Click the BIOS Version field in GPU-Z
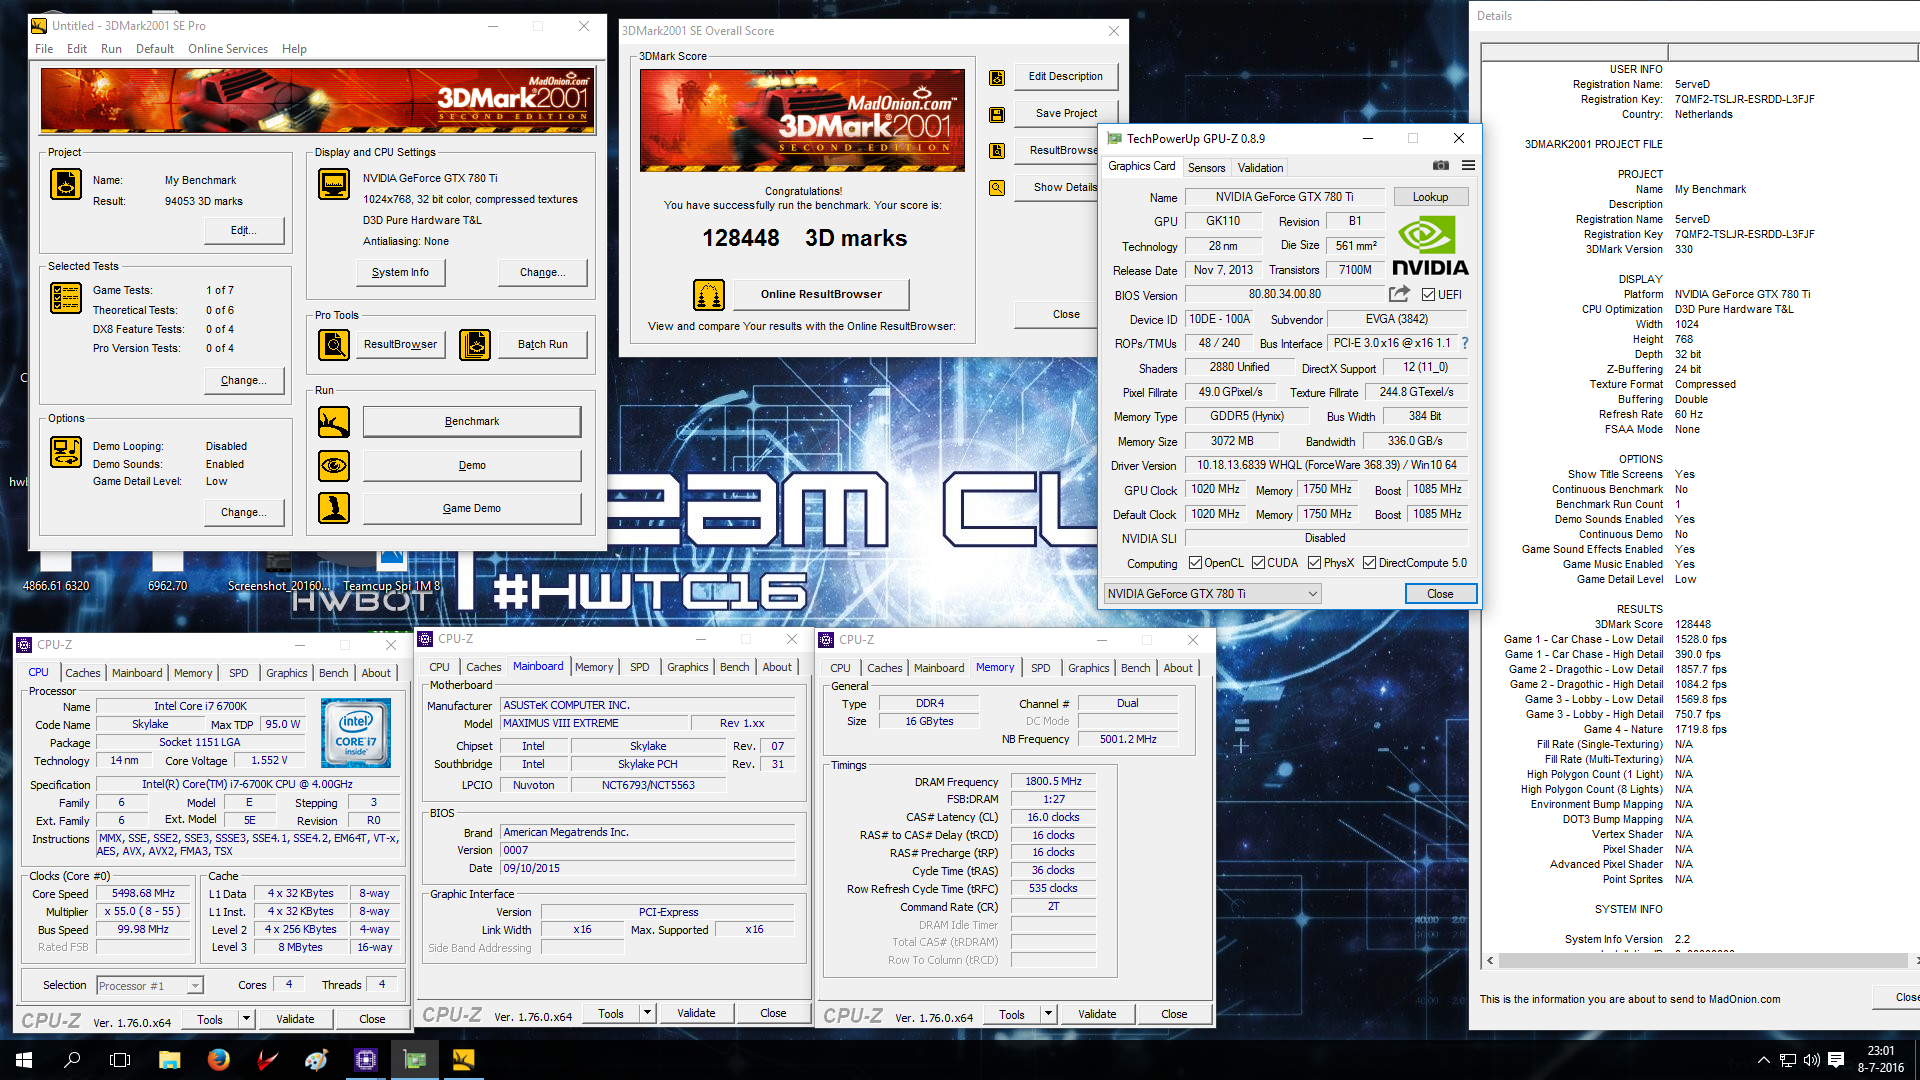The width and height of the screenshot is (1920, 1080). (1284, 294)
